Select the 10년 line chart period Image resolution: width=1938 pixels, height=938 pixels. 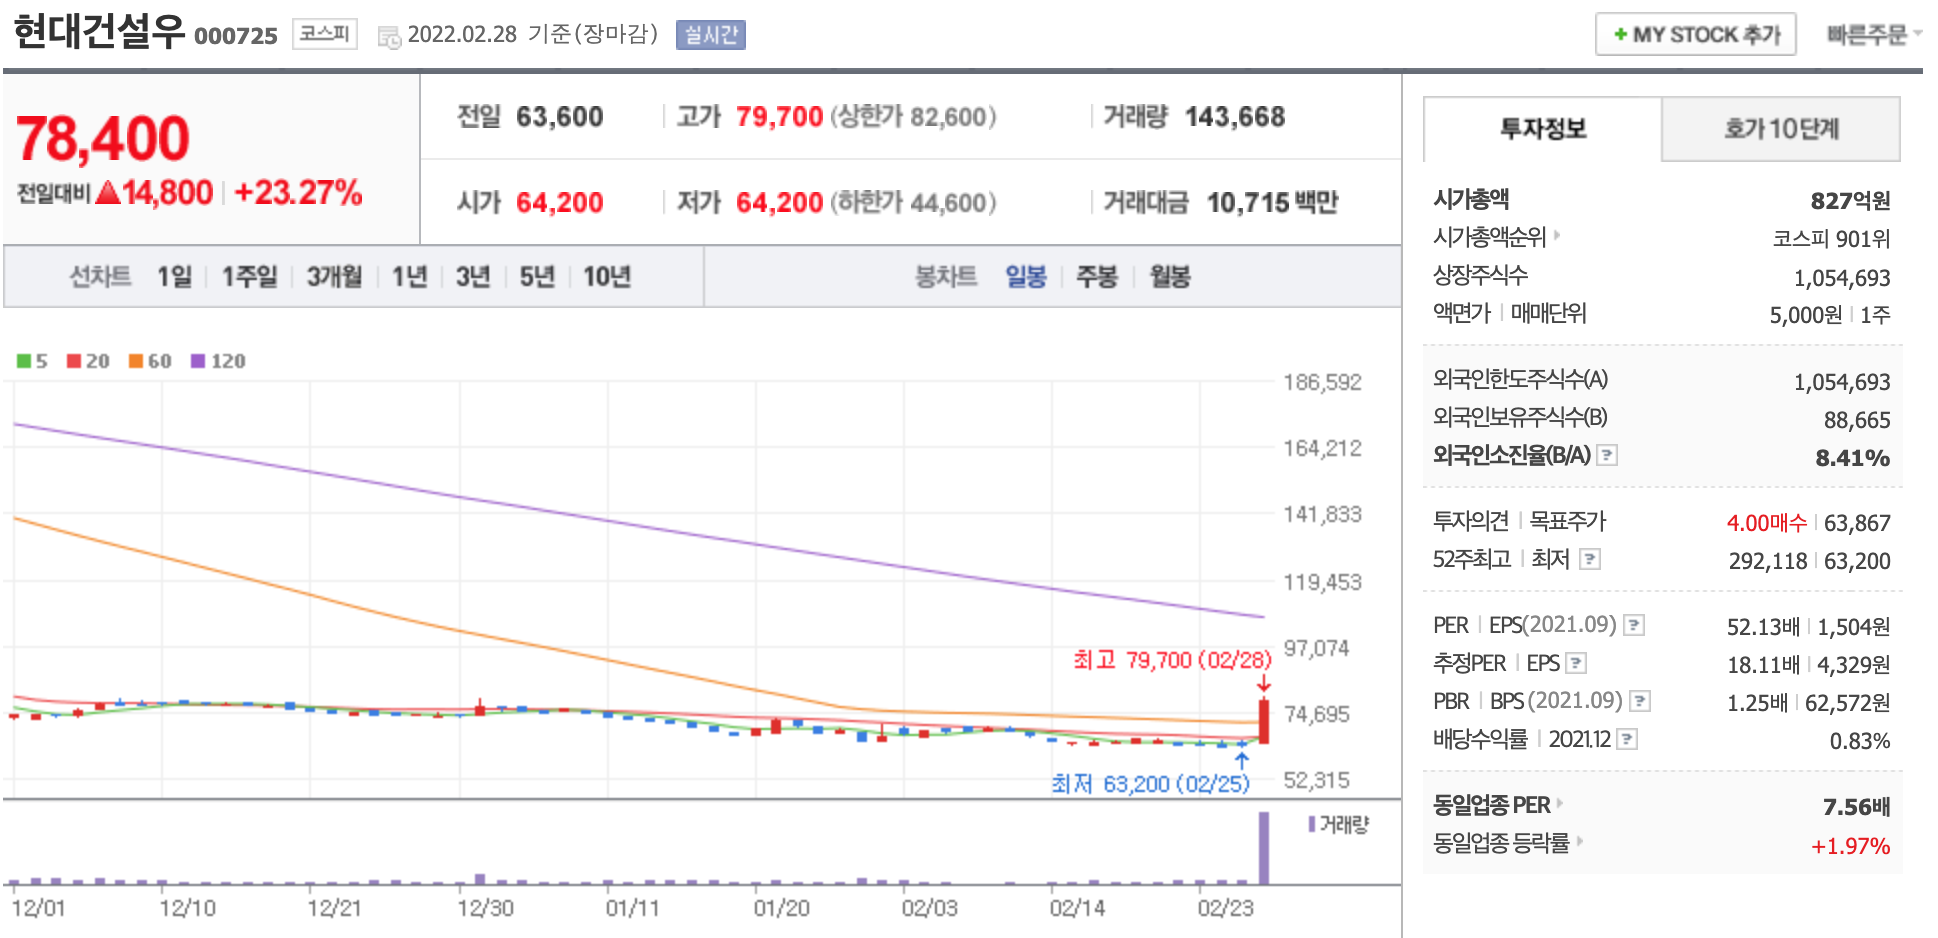pyautogui.click(x=607, y=276)
